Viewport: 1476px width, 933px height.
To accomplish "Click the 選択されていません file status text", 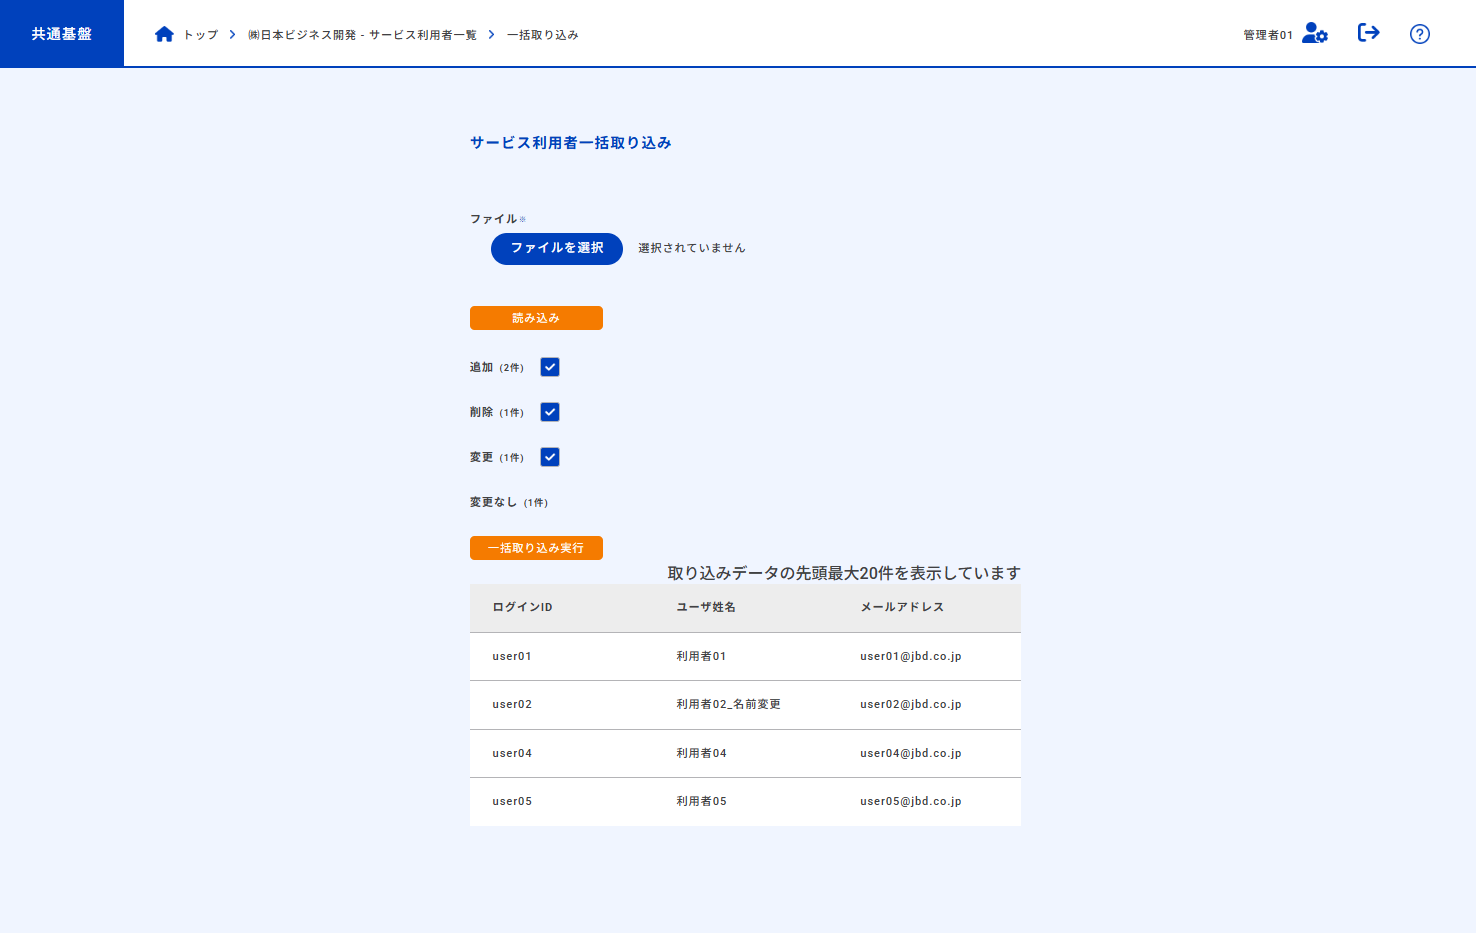I will click(x=691, y=248).
